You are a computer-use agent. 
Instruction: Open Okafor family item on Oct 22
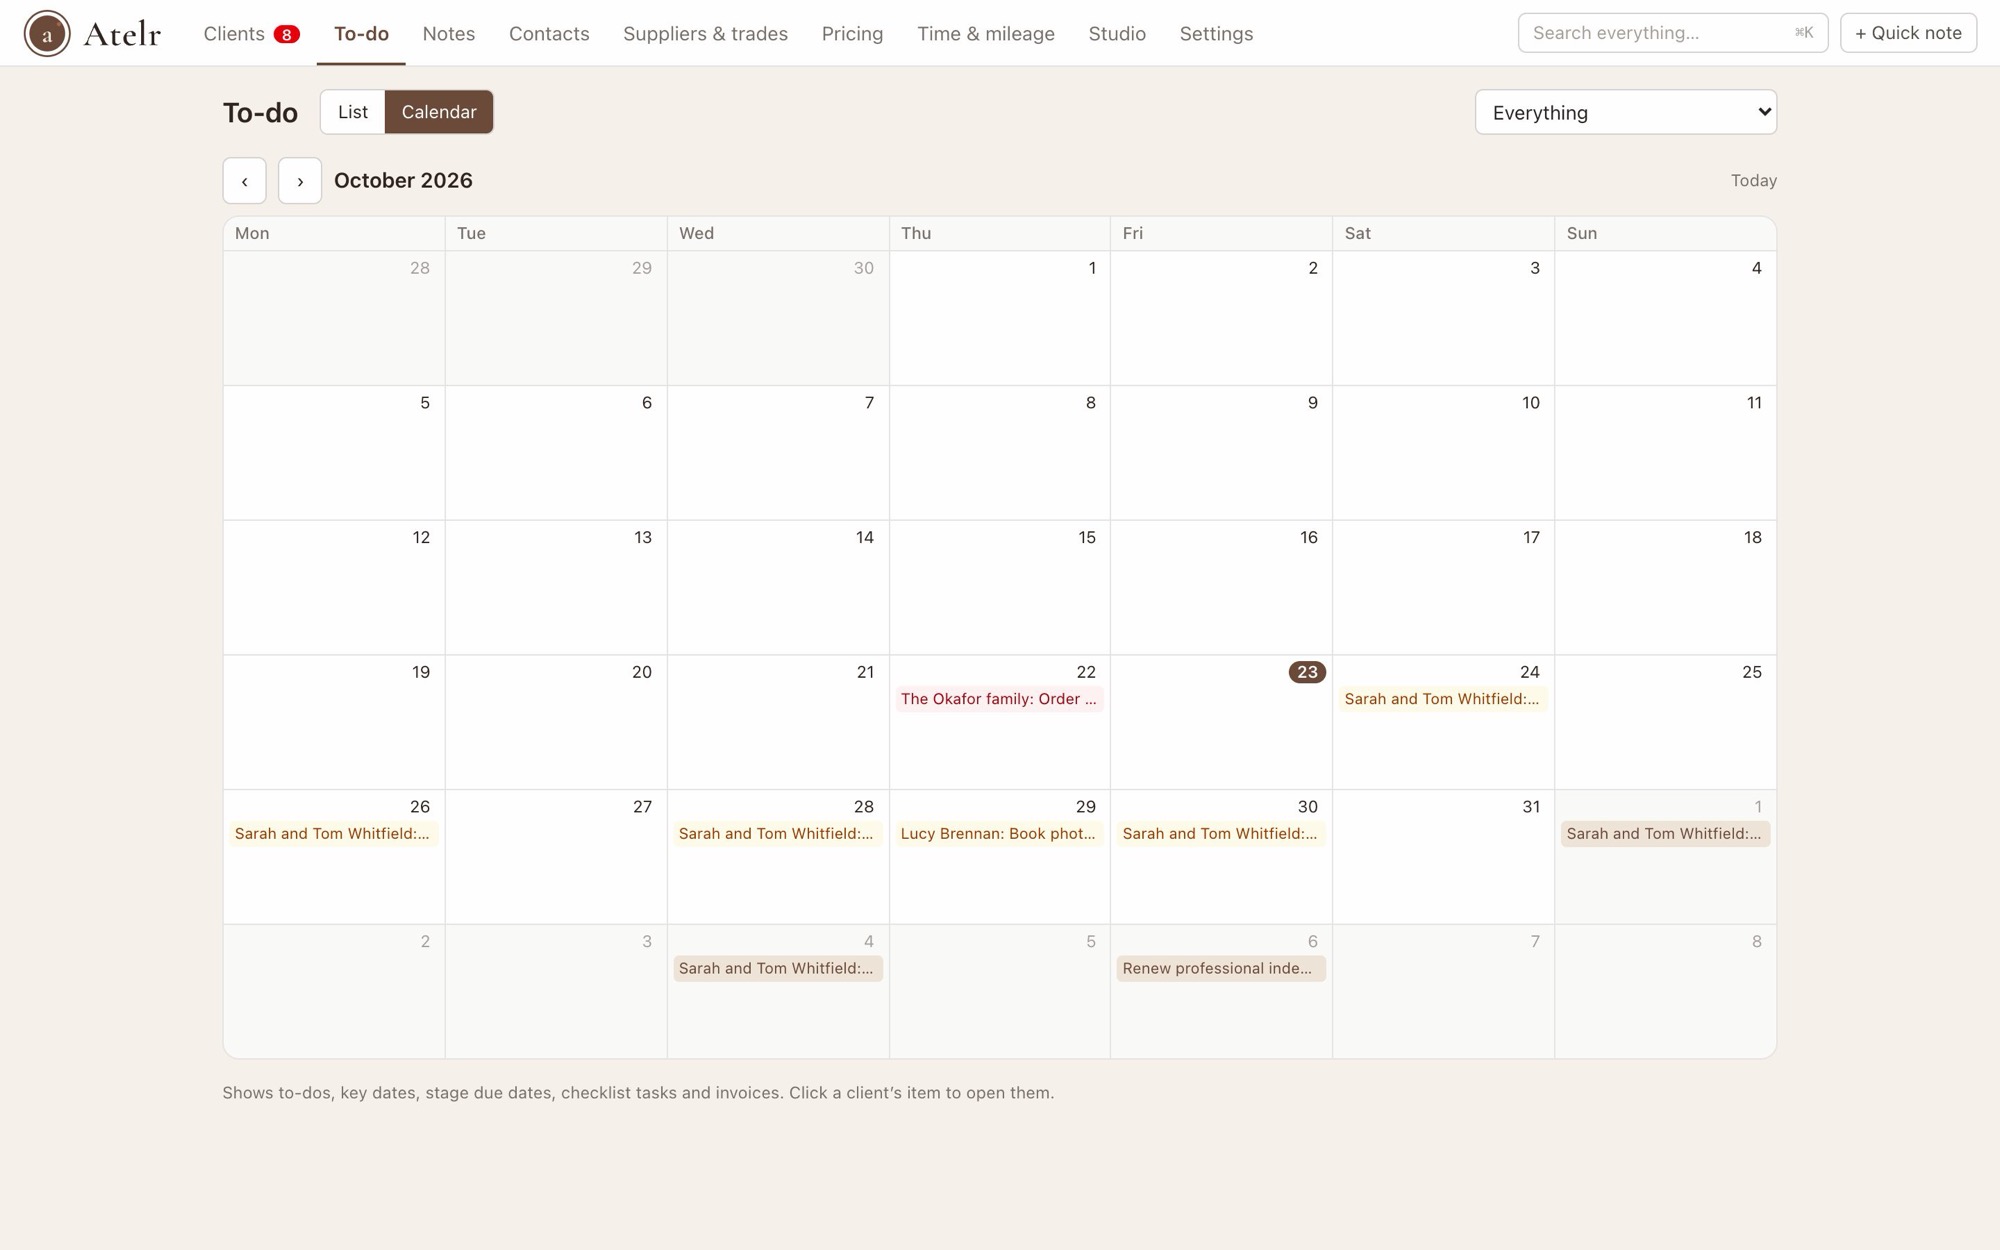[999, 699]
